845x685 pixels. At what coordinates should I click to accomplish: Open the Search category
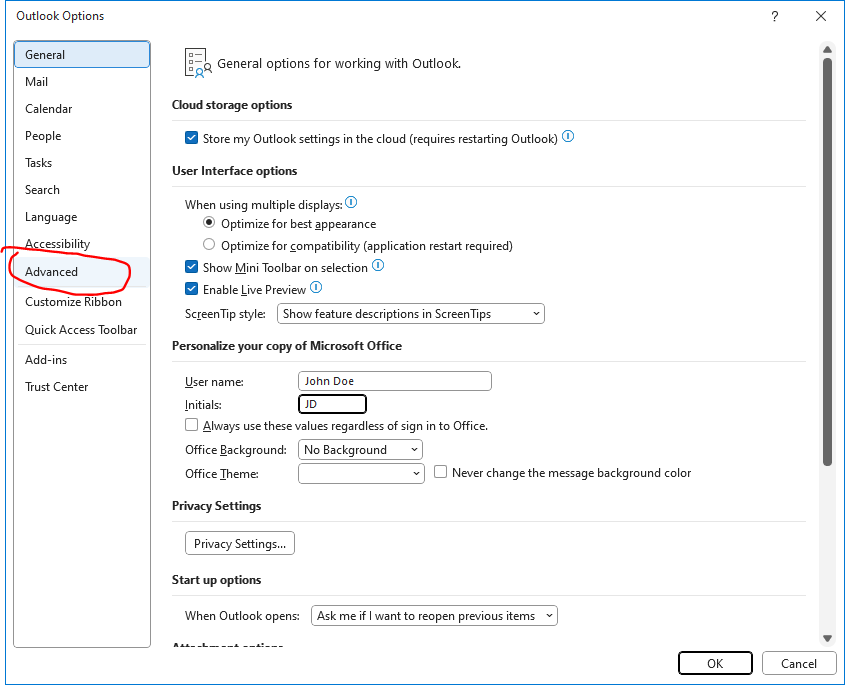(82, 190)
